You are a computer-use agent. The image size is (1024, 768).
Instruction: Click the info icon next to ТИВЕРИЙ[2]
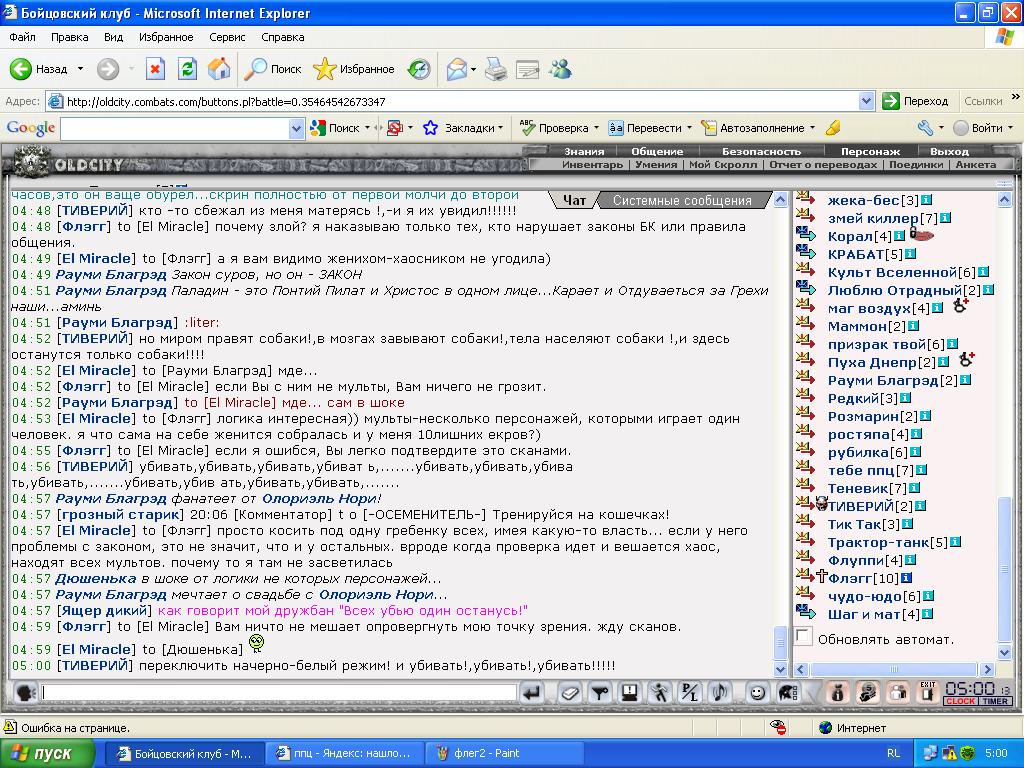(920, 505)
